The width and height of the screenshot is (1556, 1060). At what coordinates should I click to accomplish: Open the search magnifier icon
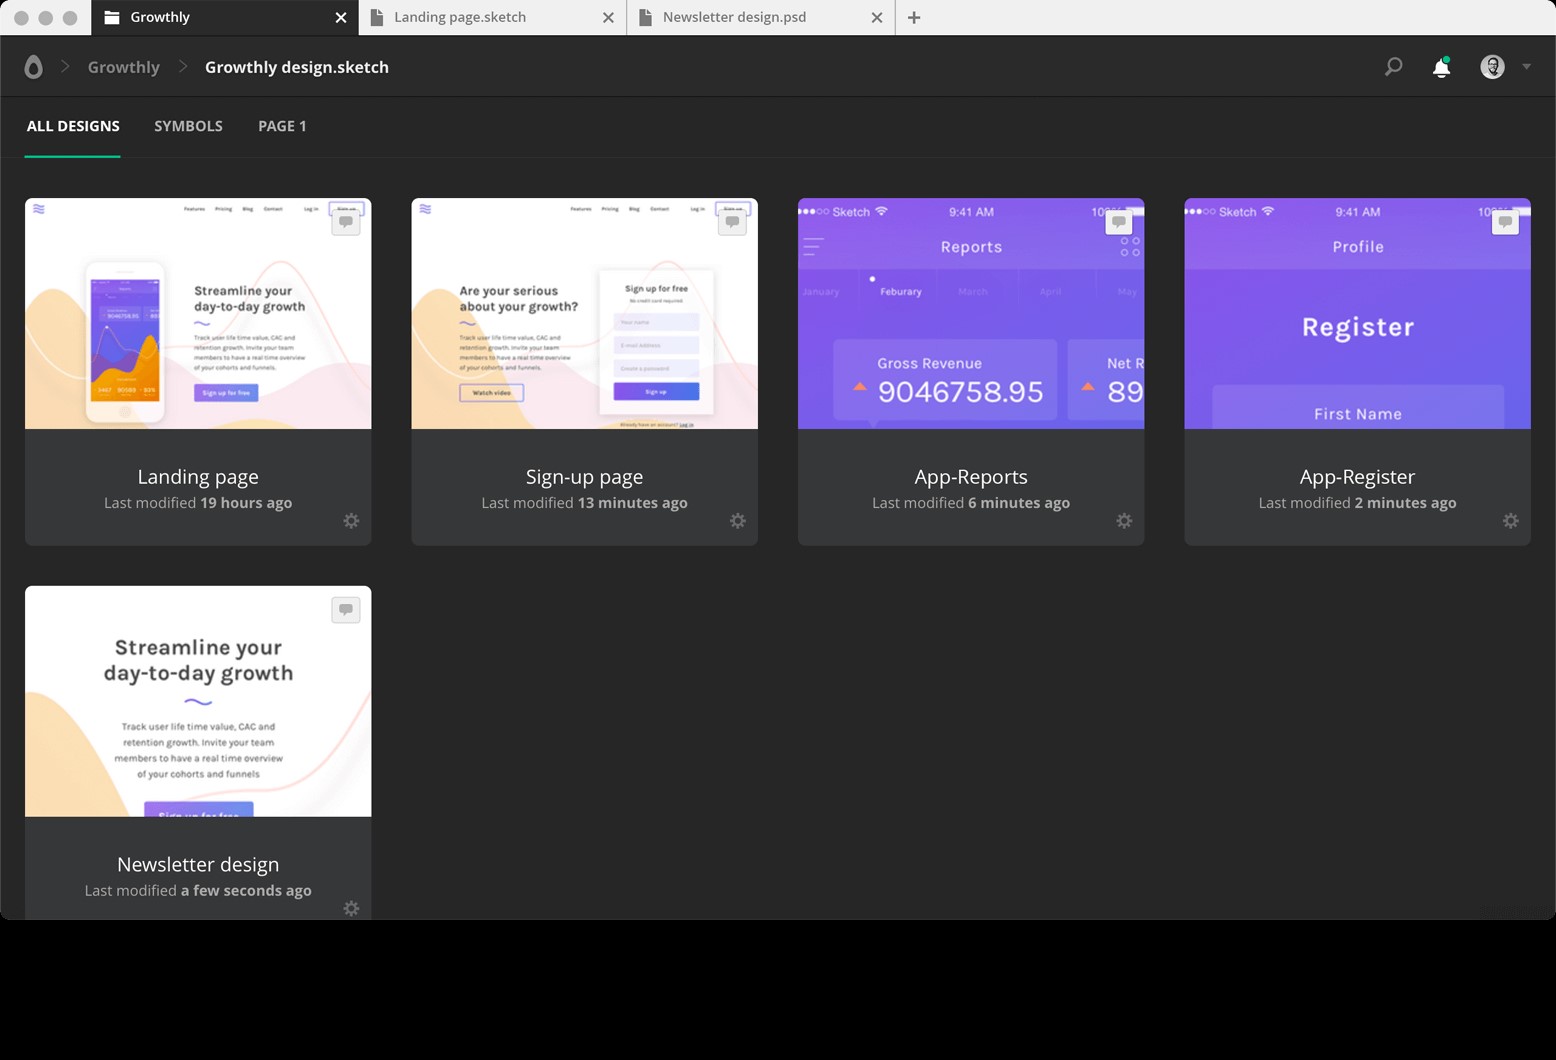[x=1393, y=67]
